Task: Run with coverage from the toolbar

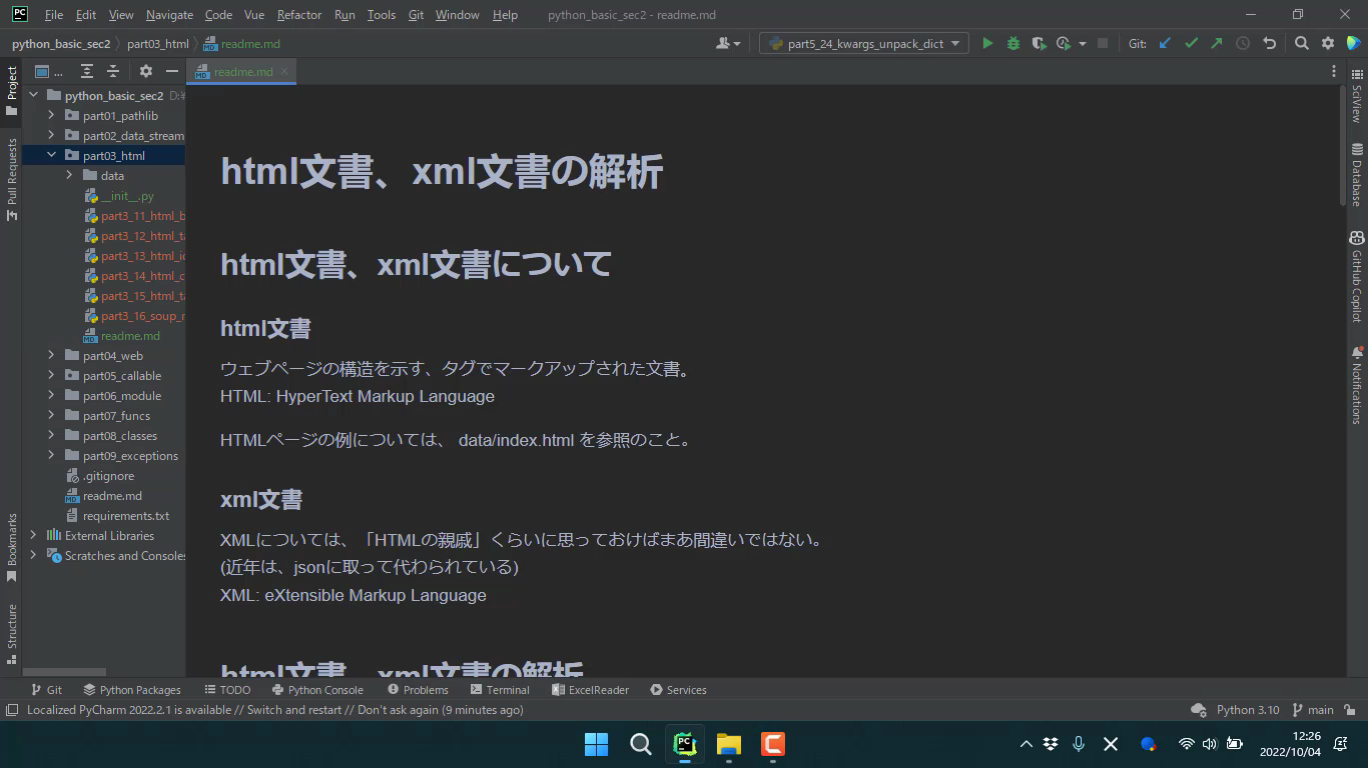Action: [1039, 43]
